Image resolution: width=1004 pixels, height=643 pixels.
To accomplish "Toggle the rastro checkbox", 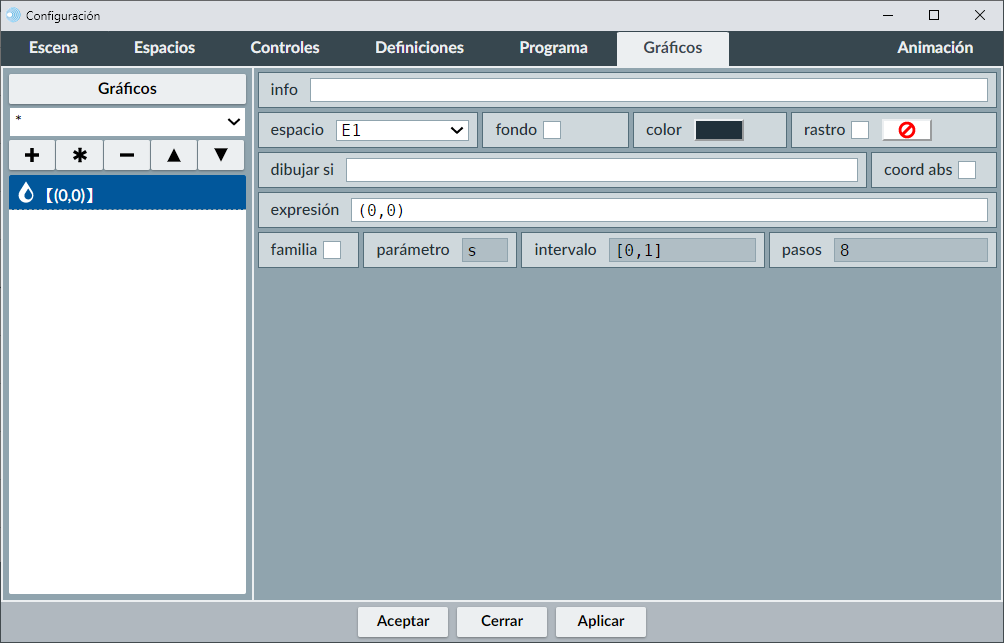I will 860,130.
